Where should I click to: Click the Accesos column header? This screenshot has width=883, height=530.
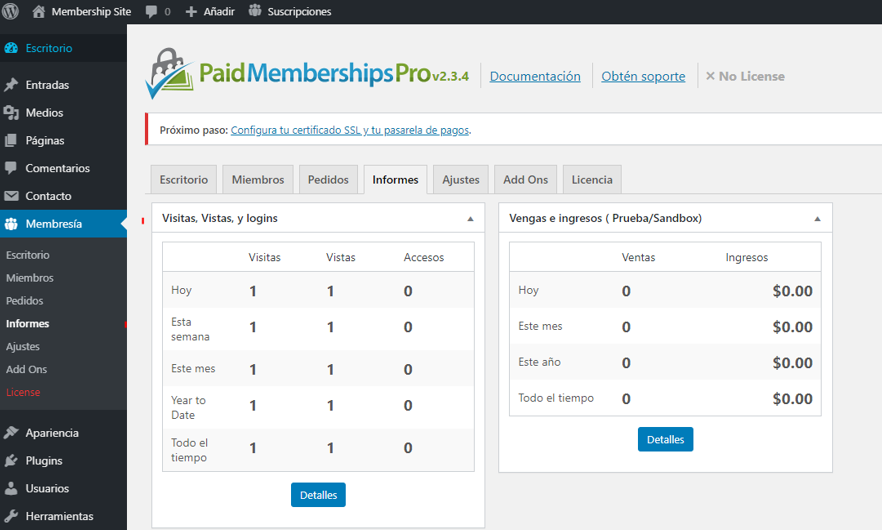[423, 257]
